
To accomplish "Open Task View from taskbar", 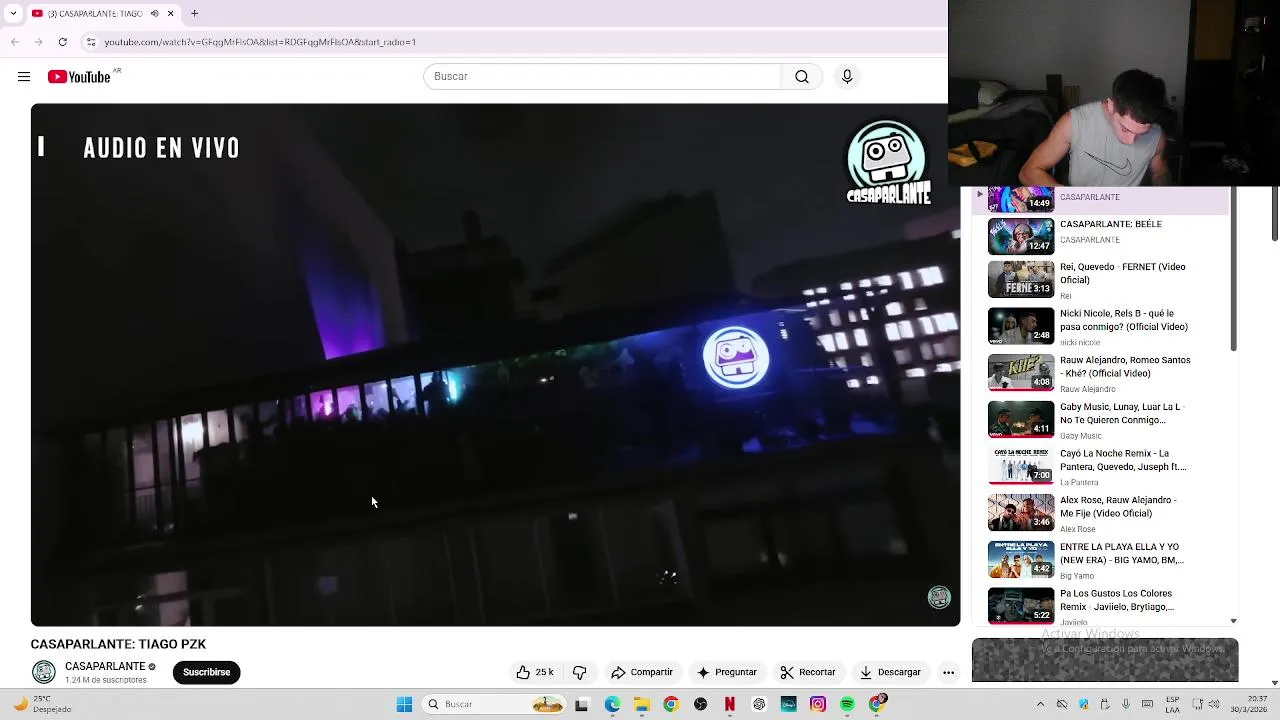I will click(x=582, y=705).
